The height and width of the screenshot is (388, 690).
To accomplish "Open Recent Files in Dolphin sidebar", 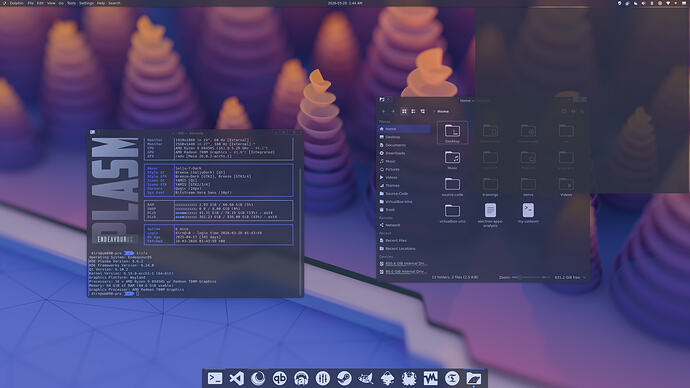I will [x=404, y=240].
